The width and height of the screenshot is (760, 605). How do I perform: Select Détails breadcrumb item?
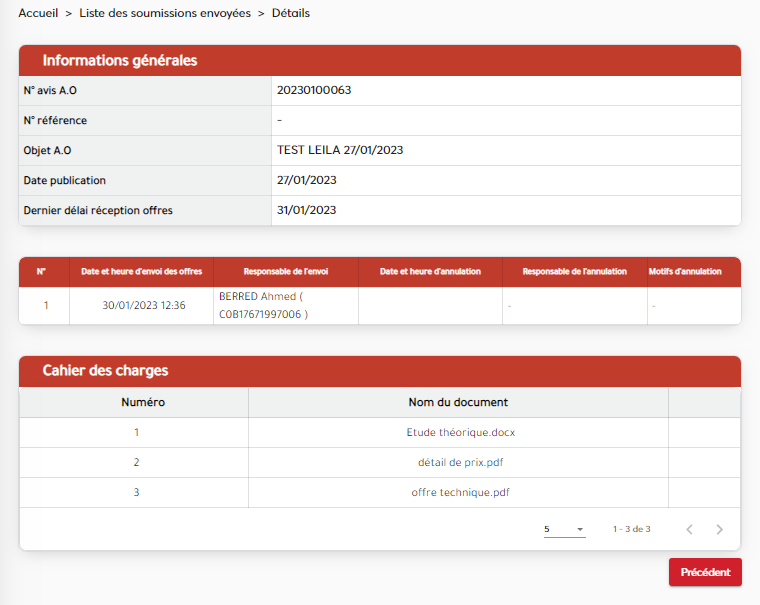291,14
